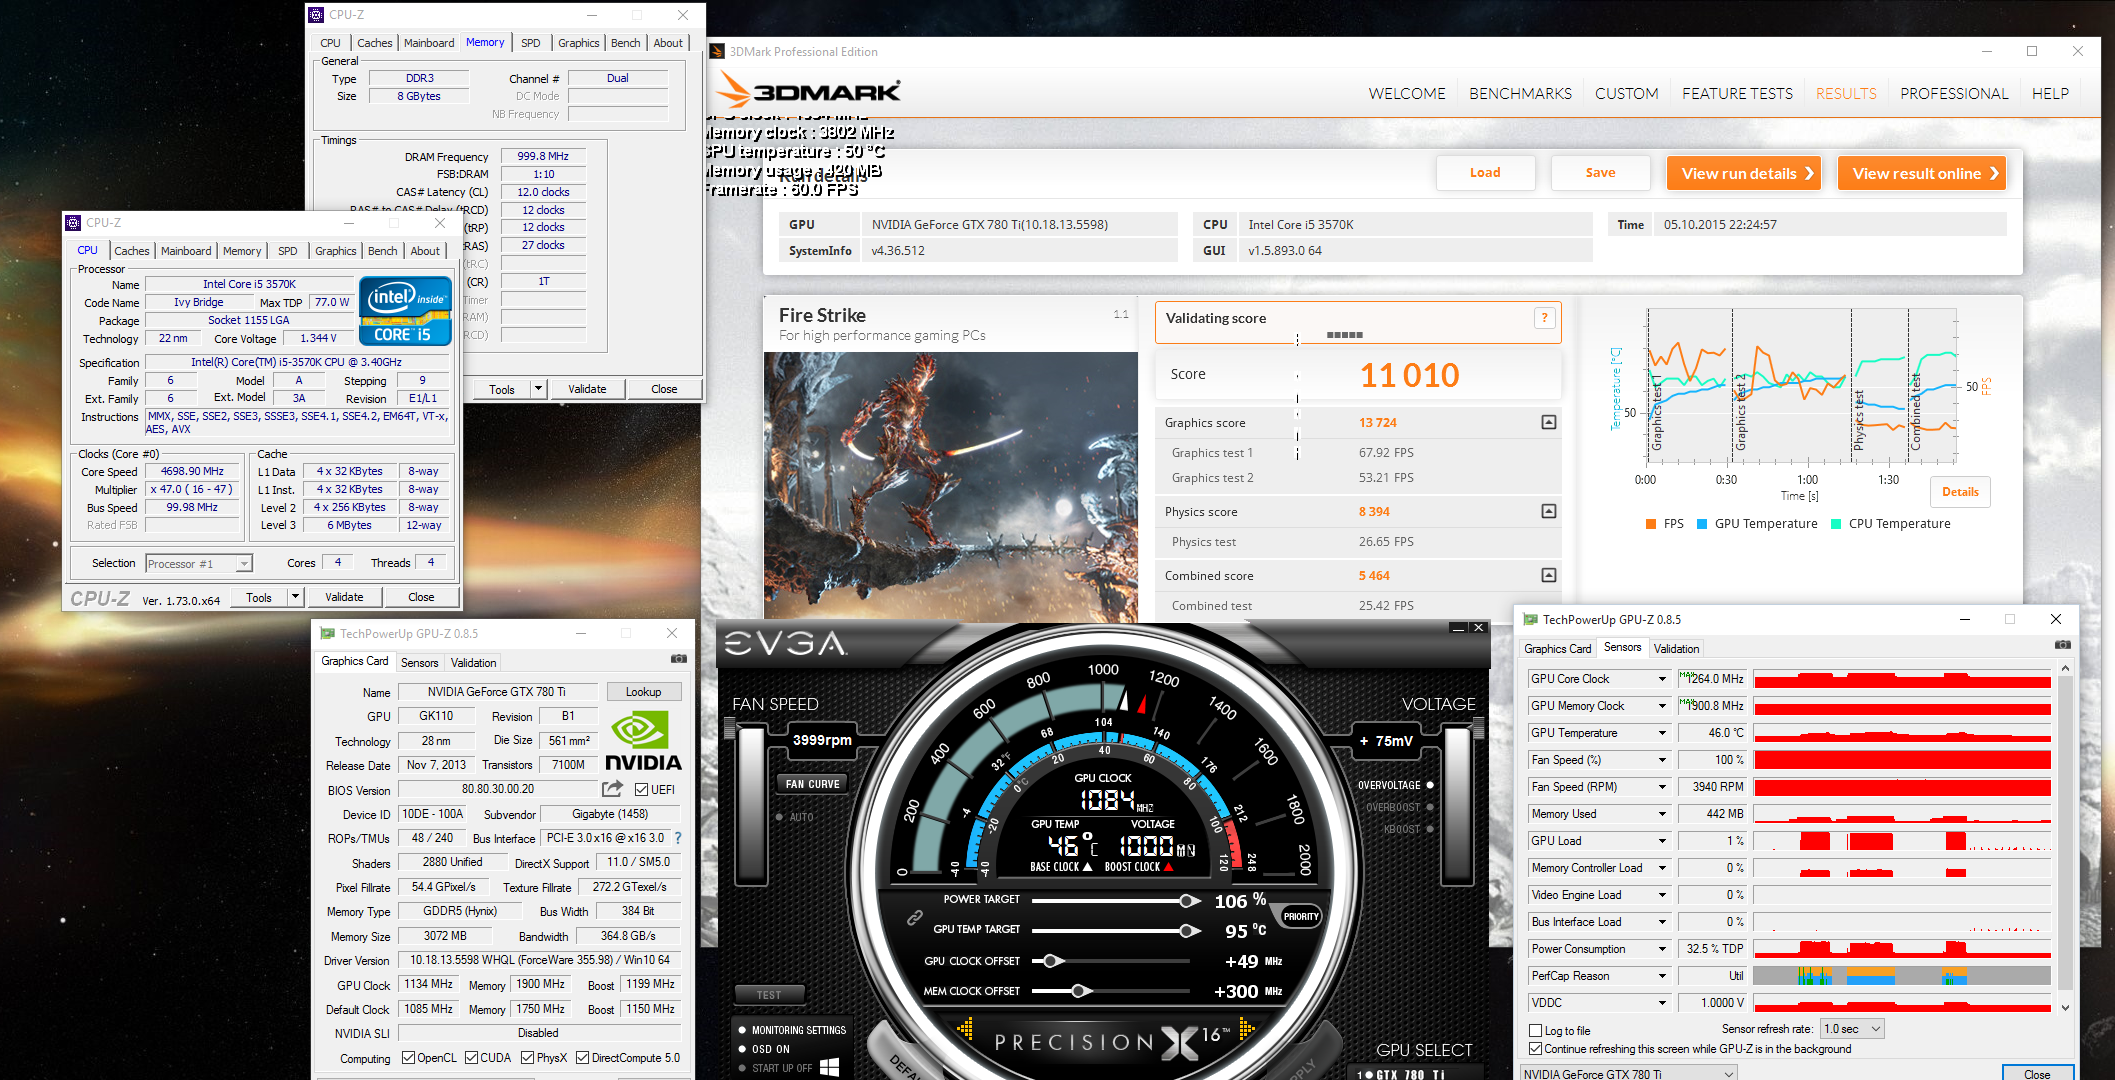Click the BIOS share arrow icon in GPU-Z
Viewport: 2115px width, 1080px height.
point(612,789)
